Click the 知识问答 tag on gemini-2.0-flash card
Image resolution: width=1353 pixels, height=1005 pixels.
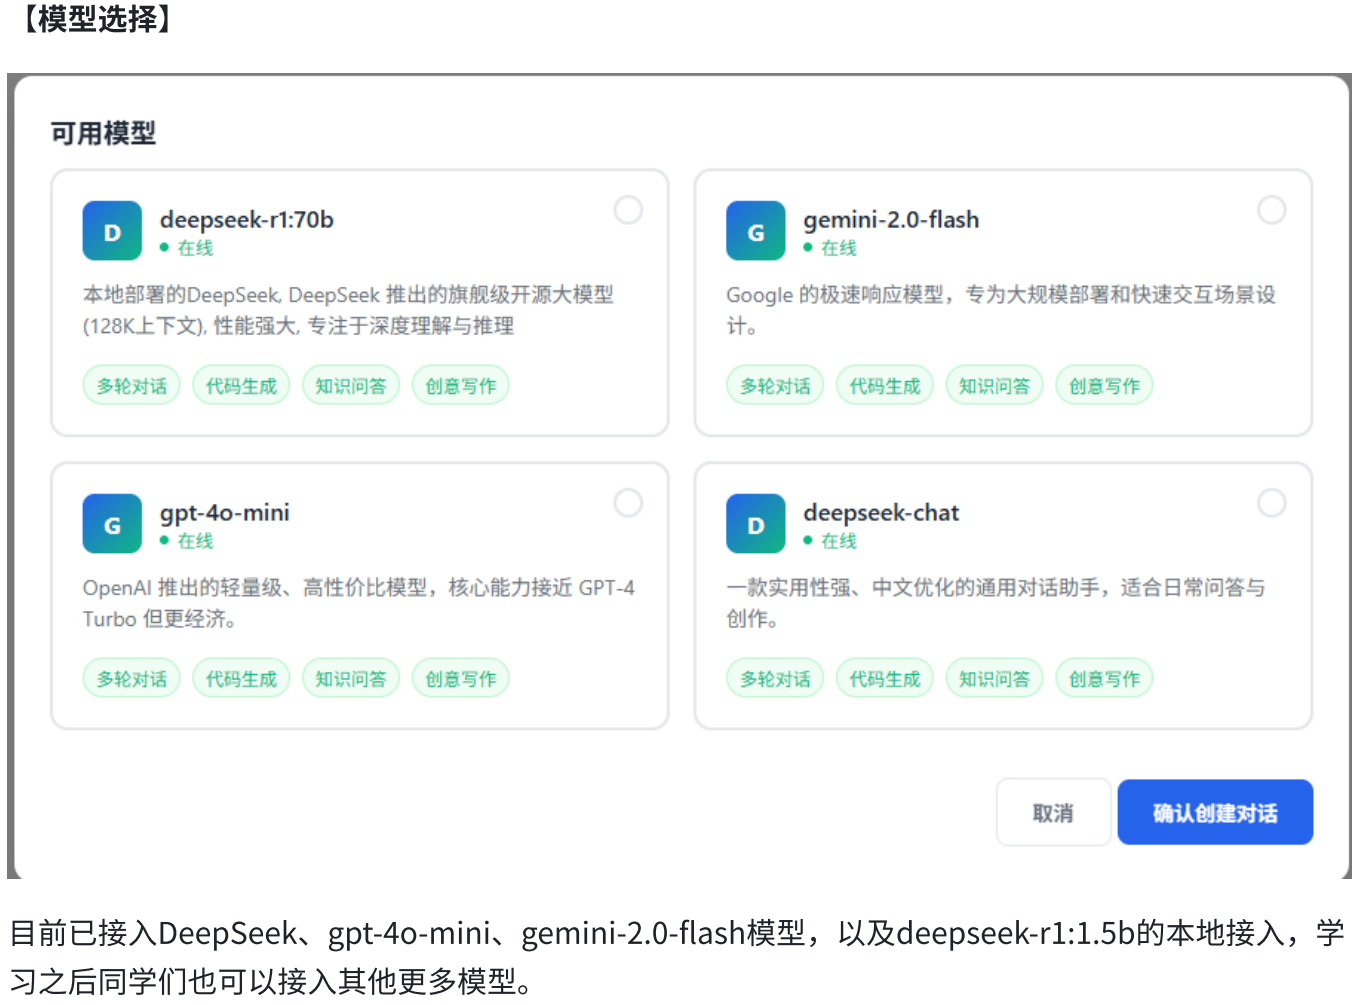[x=995, y=386]
